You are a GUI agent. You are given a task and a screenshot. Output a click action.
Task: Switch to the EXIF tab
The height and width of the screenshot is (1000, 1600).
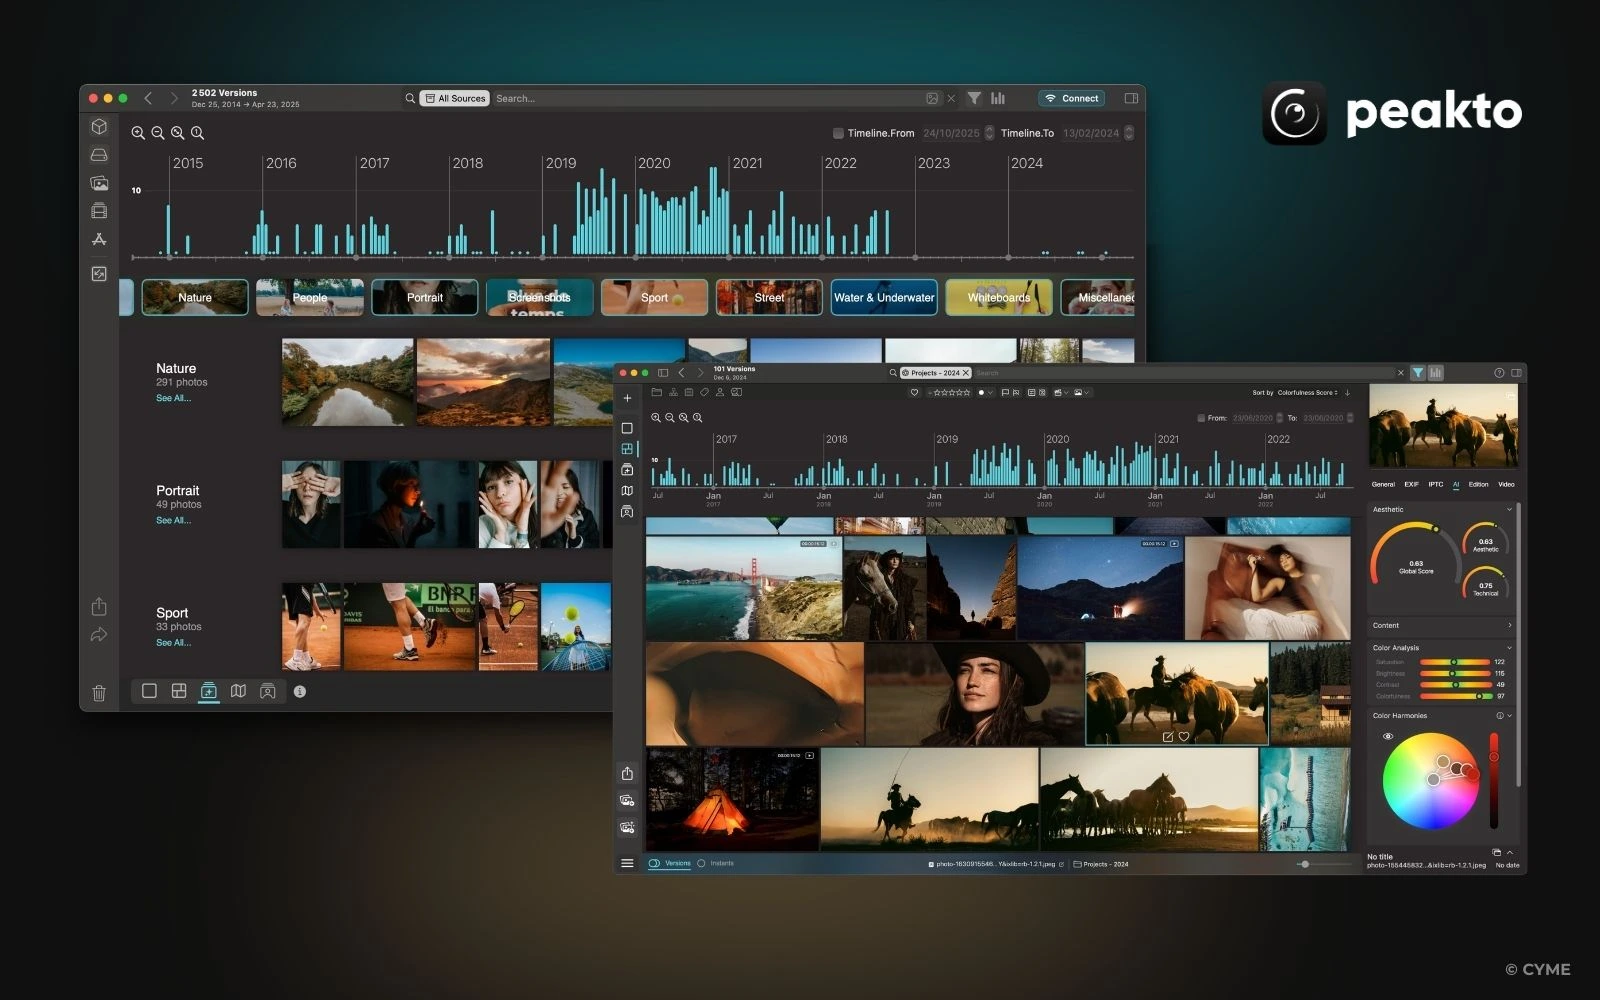tap(1410, 484)
